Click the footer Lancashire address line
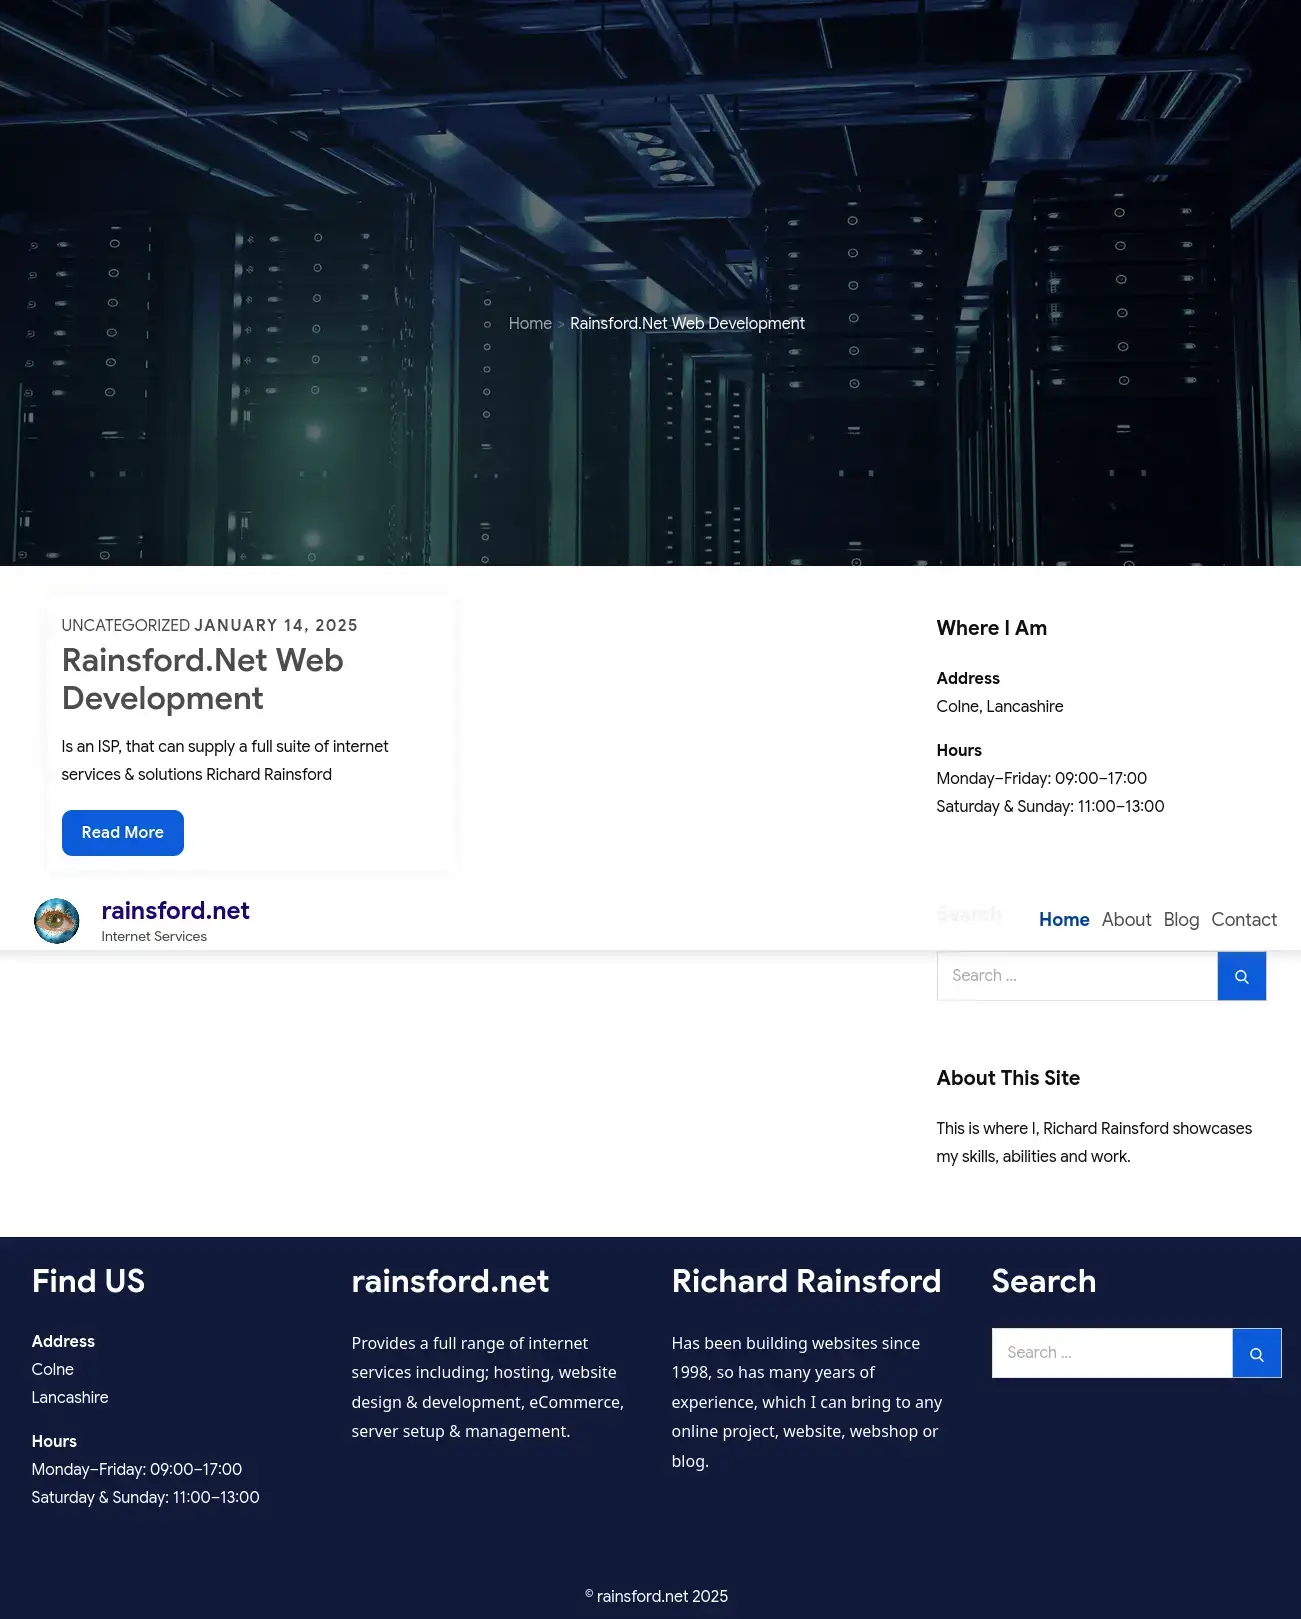Image resolution: width=1301 pixels, height=1619 pixels. point(70,1398)
